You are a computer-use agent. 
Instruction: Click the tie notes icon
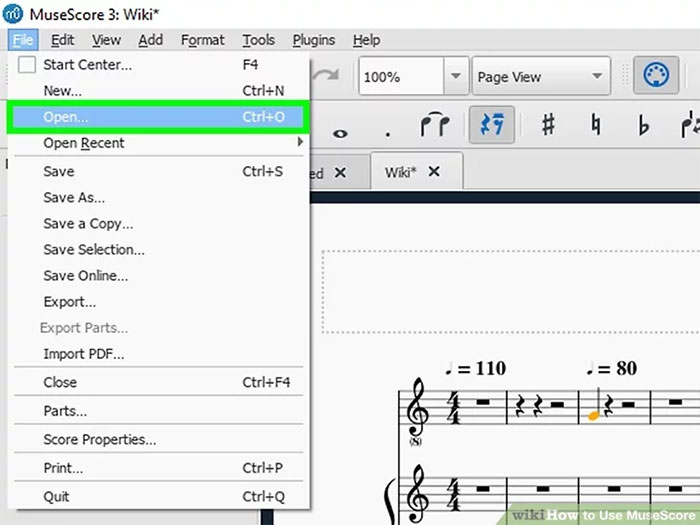click(x=436, y=126)
